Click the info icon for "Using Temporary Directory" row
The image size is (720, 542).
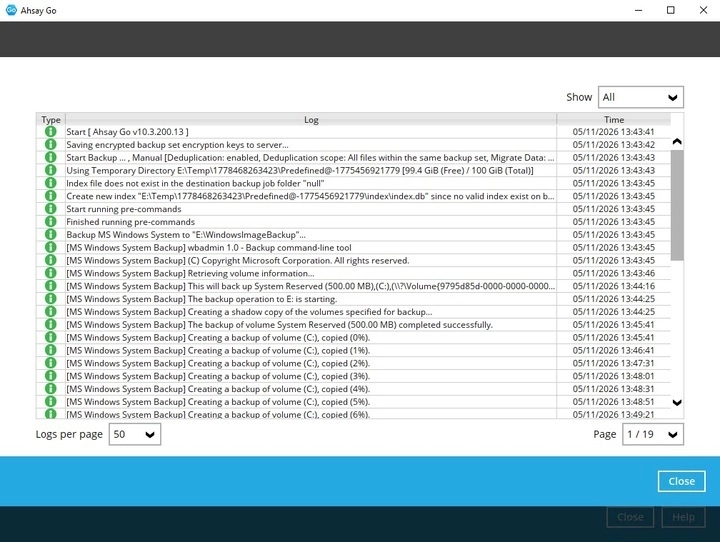(51, 170)
